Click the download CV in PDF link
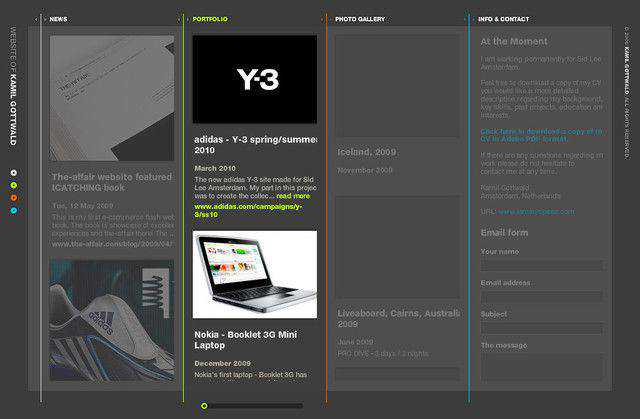Screen dimensions: 640x419 click(x=540, y=135)
